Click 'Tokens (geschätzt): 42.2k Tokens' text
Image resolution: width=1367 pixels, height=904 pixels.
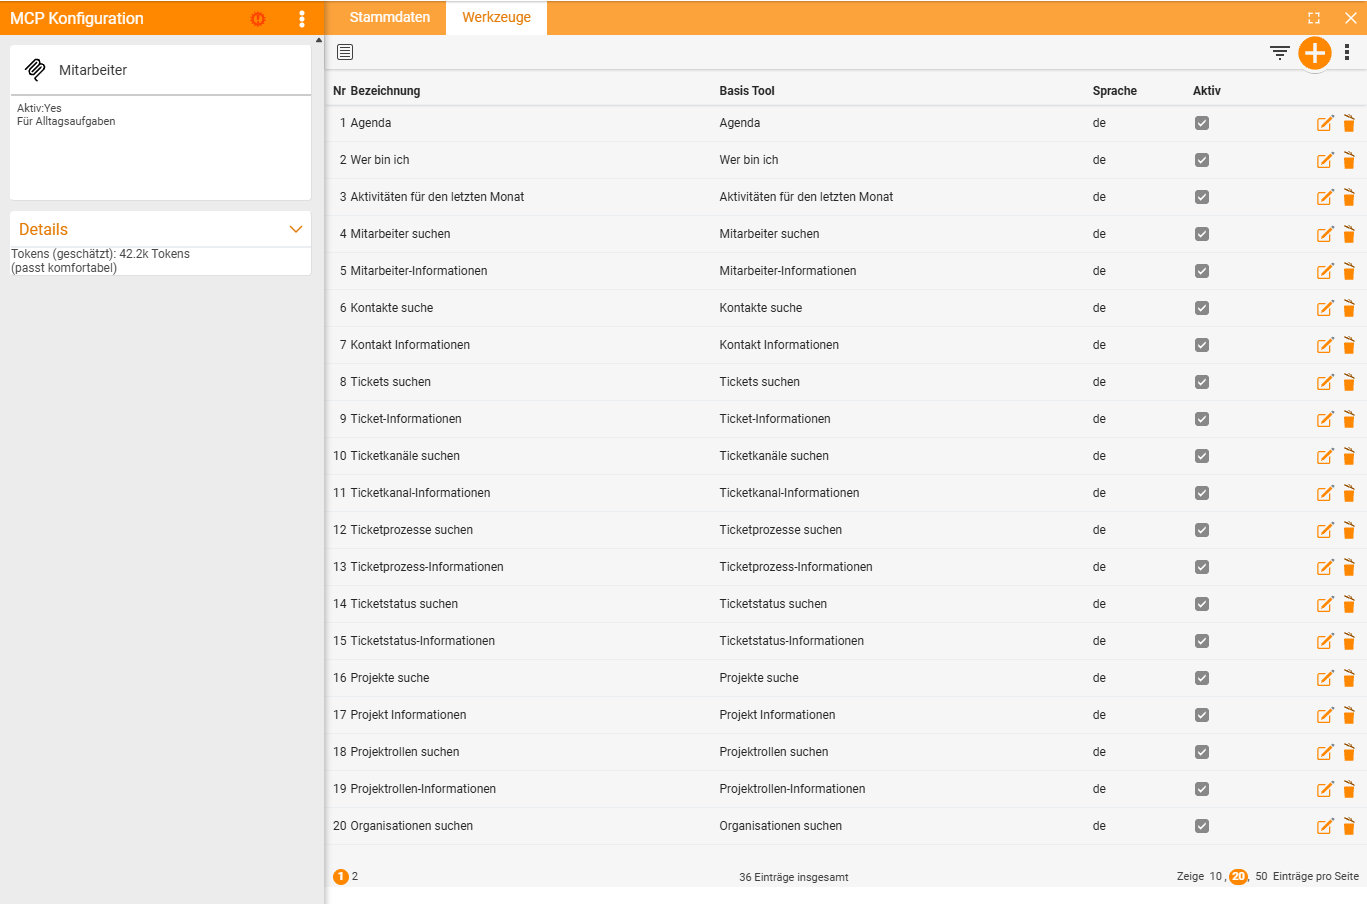100,254
